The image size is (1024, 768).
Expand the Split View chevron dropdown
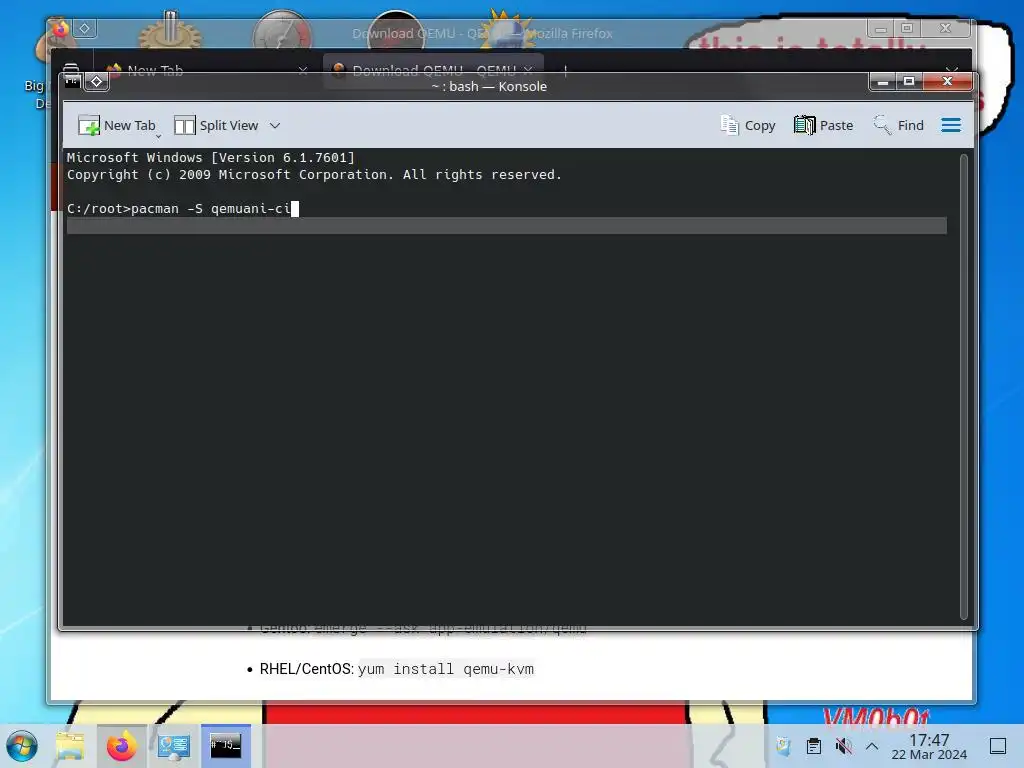(275, 125)
